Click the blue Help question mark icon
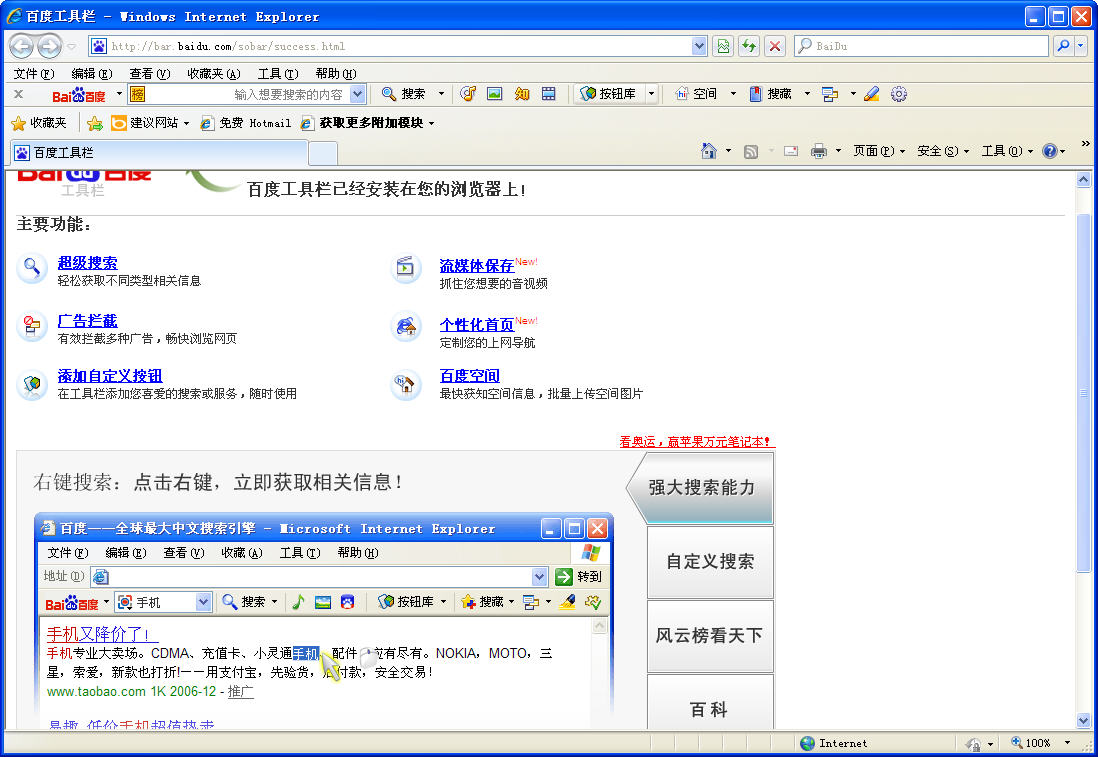This screenshot has height=757, width=1098. tap(1050, 151)
